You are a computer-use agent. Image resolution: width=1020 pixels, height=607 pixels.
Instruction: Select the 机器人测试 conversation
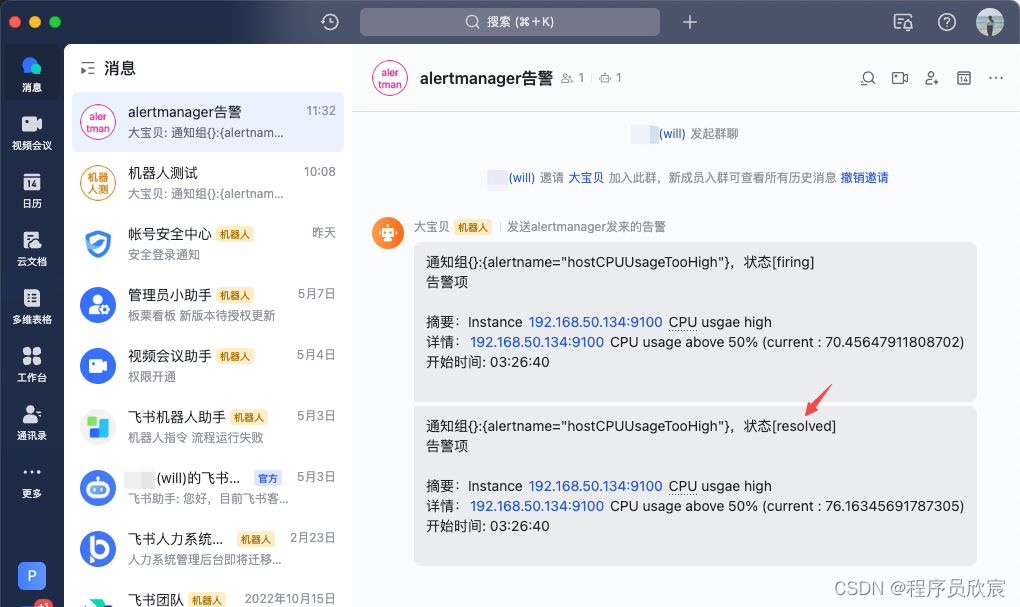(x=208, y=183)
